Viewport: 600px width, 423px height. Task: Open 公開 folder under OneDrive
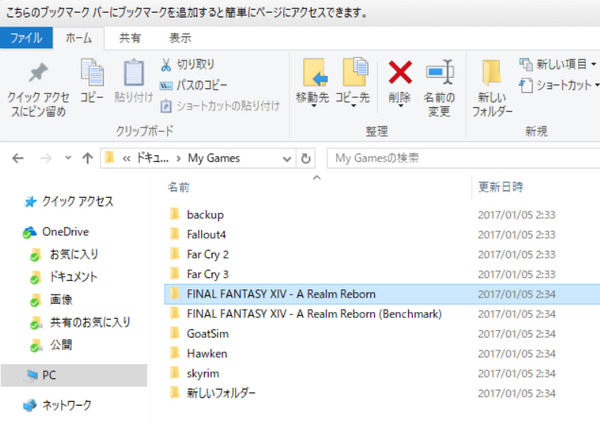tap(61, 345)
